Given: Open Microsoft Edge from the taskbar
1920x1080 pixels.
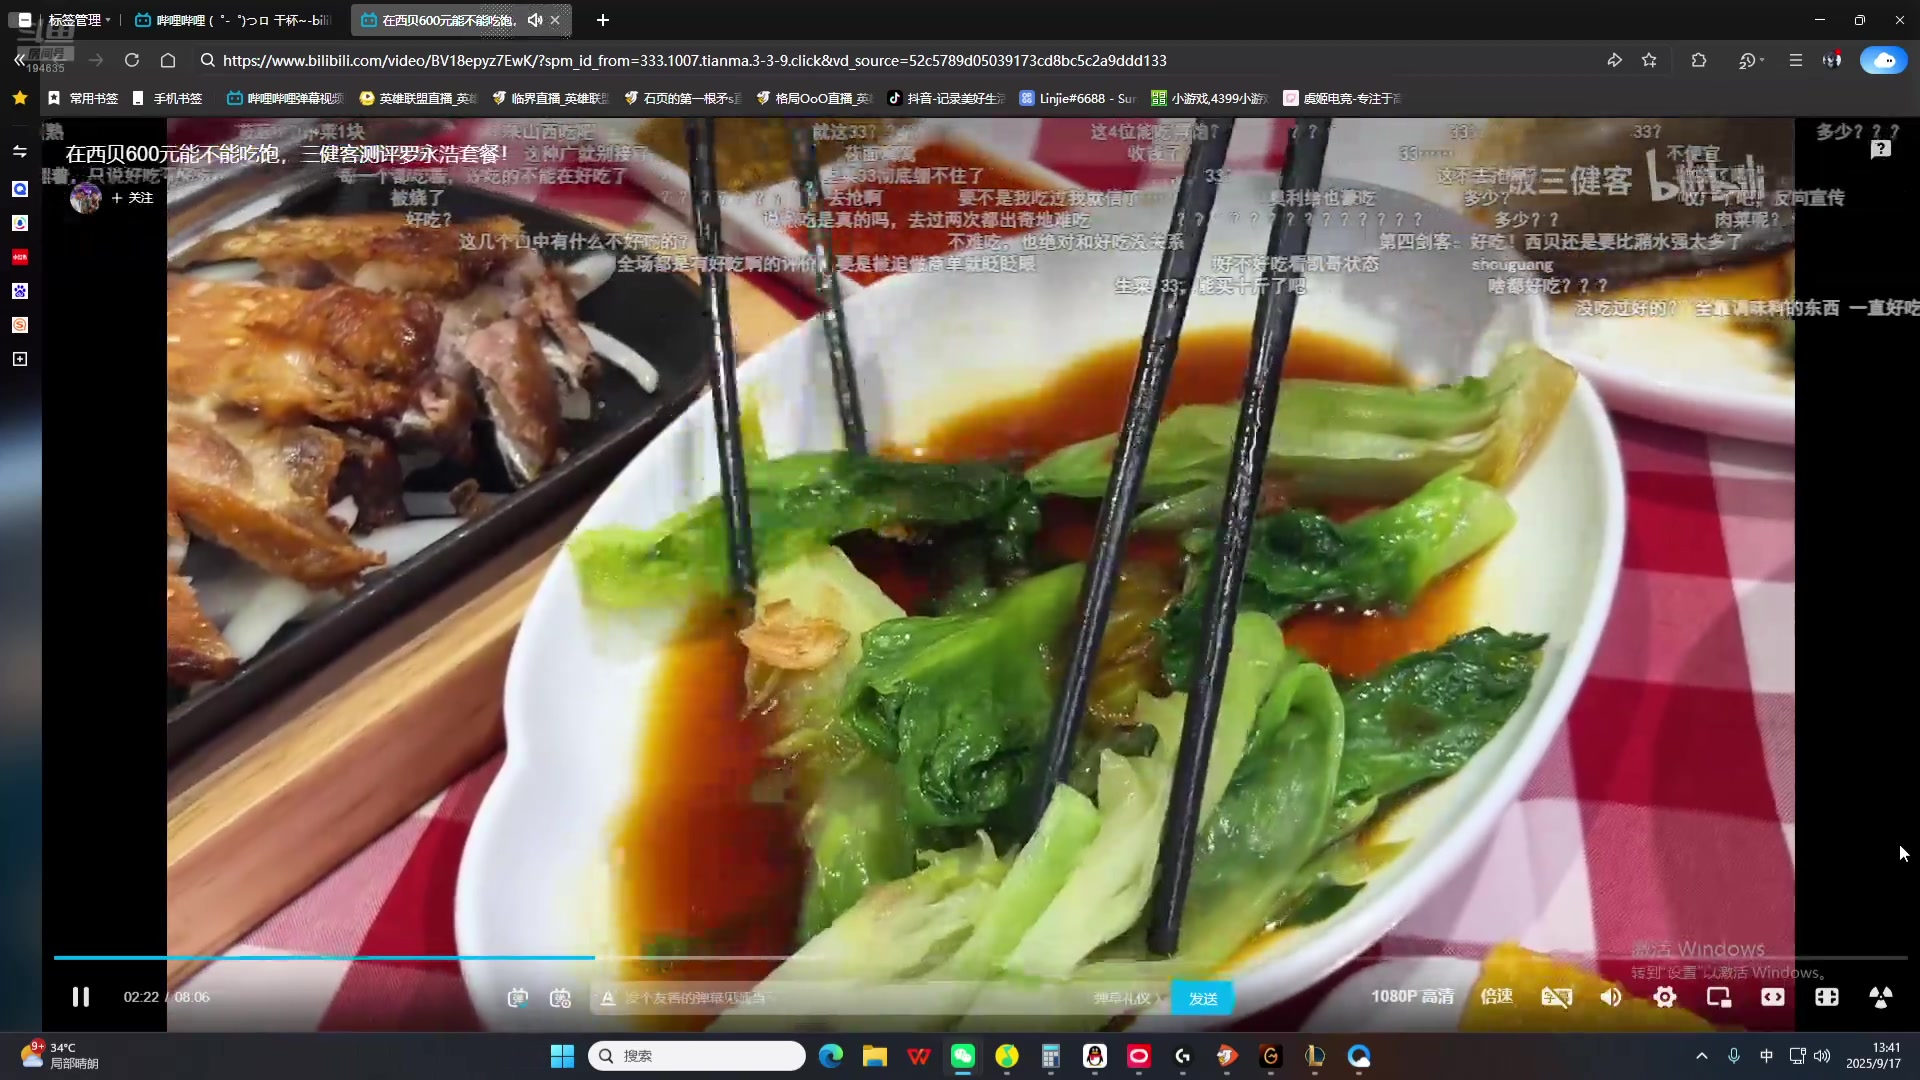Looking at the screenshot, I should pos(830,1056).
